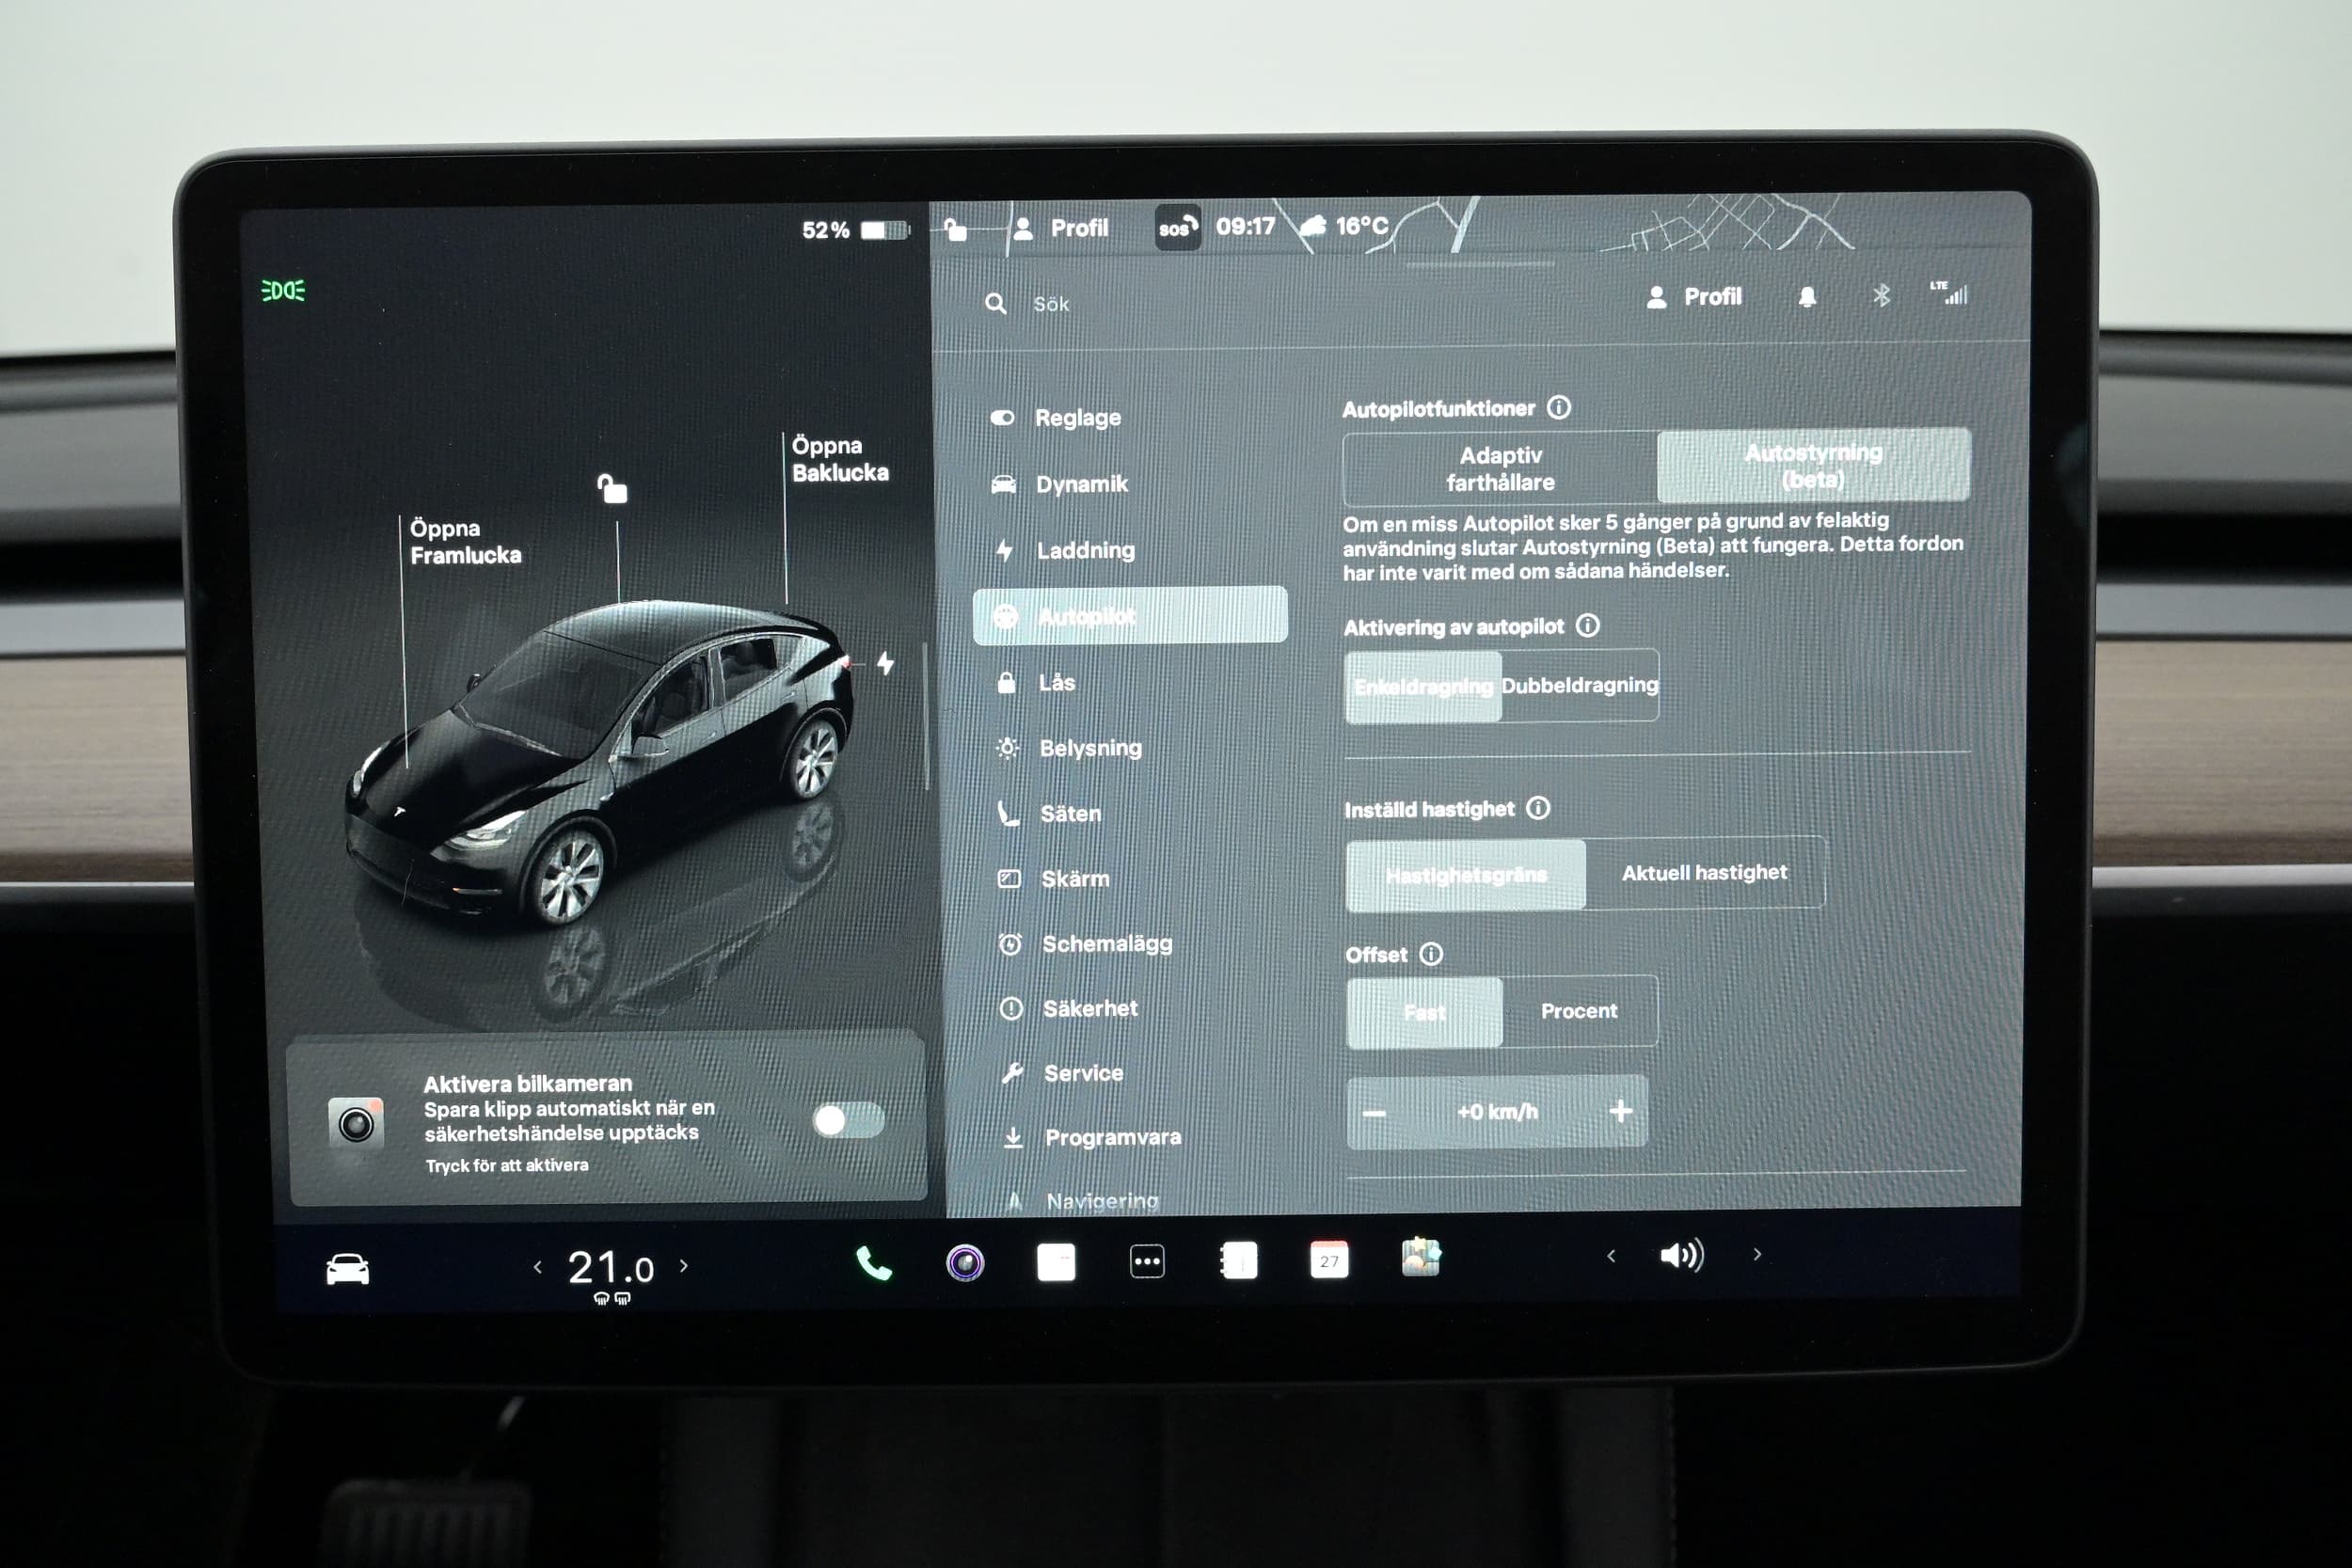The width and height of the screenshot is (2352, 1568).
Task: Open the calendar app showing 27
Action: click(x=1329, y=1260)
